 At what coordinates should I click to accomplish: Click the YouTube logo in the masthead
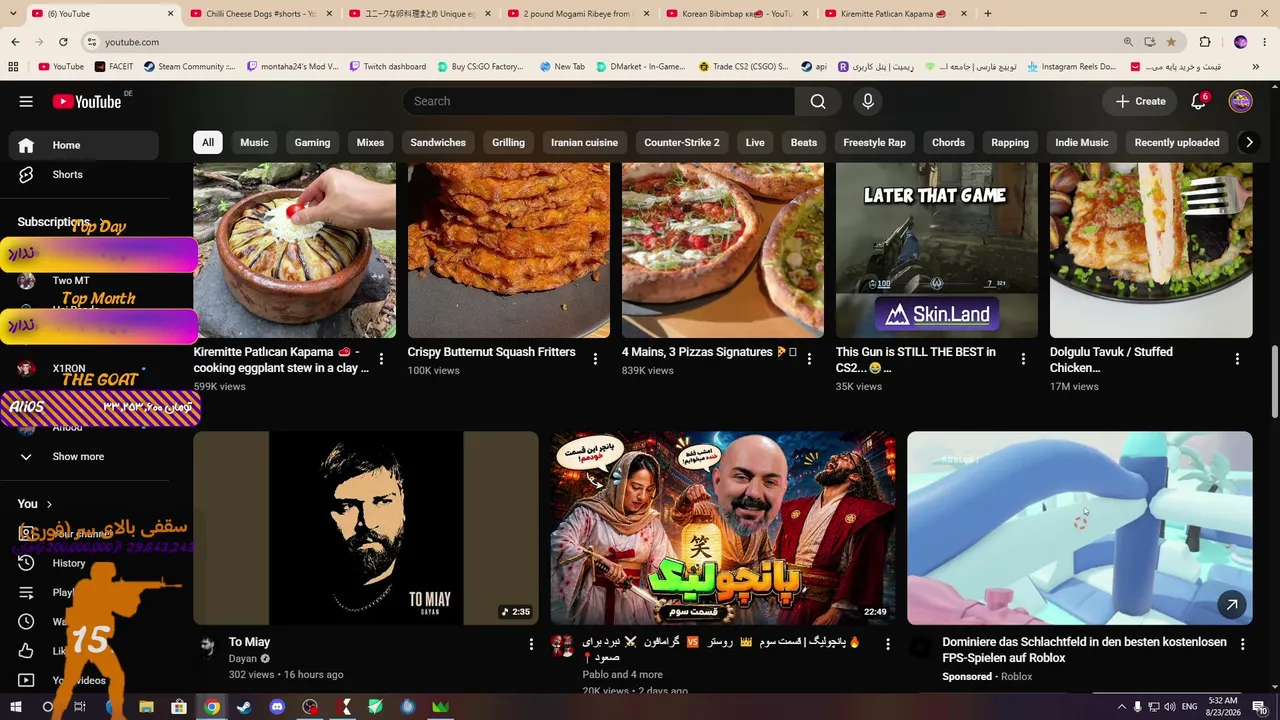click(87, 101)
